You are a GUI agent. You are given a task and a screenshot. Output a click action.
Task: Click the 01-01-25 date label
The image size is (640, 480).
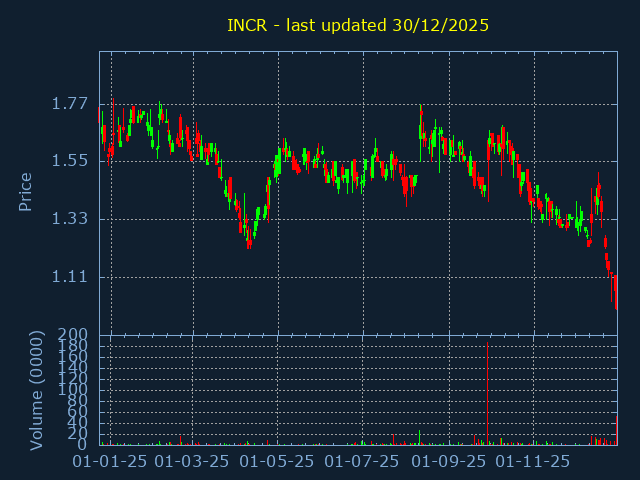(x=111, y=462)
